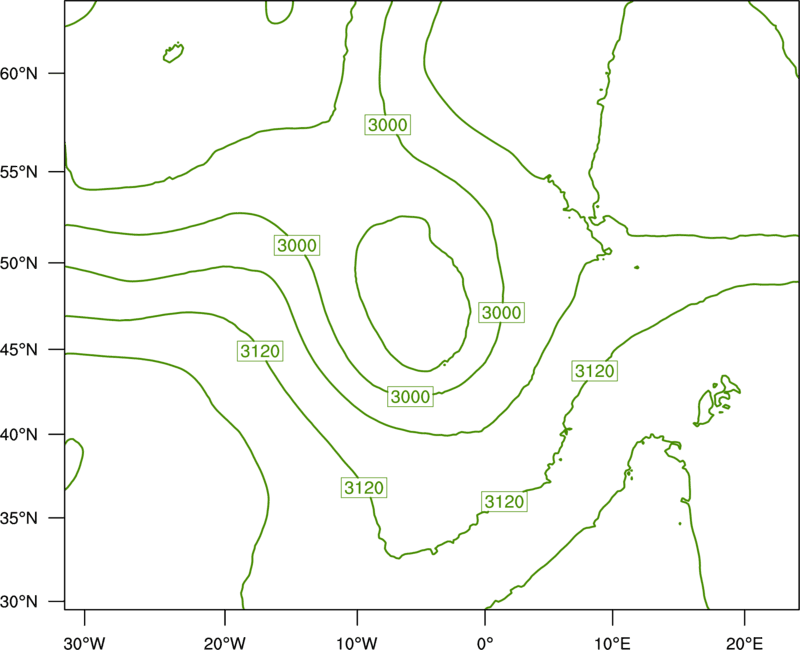Pick the 40°N latitude label

pos(19,434)
